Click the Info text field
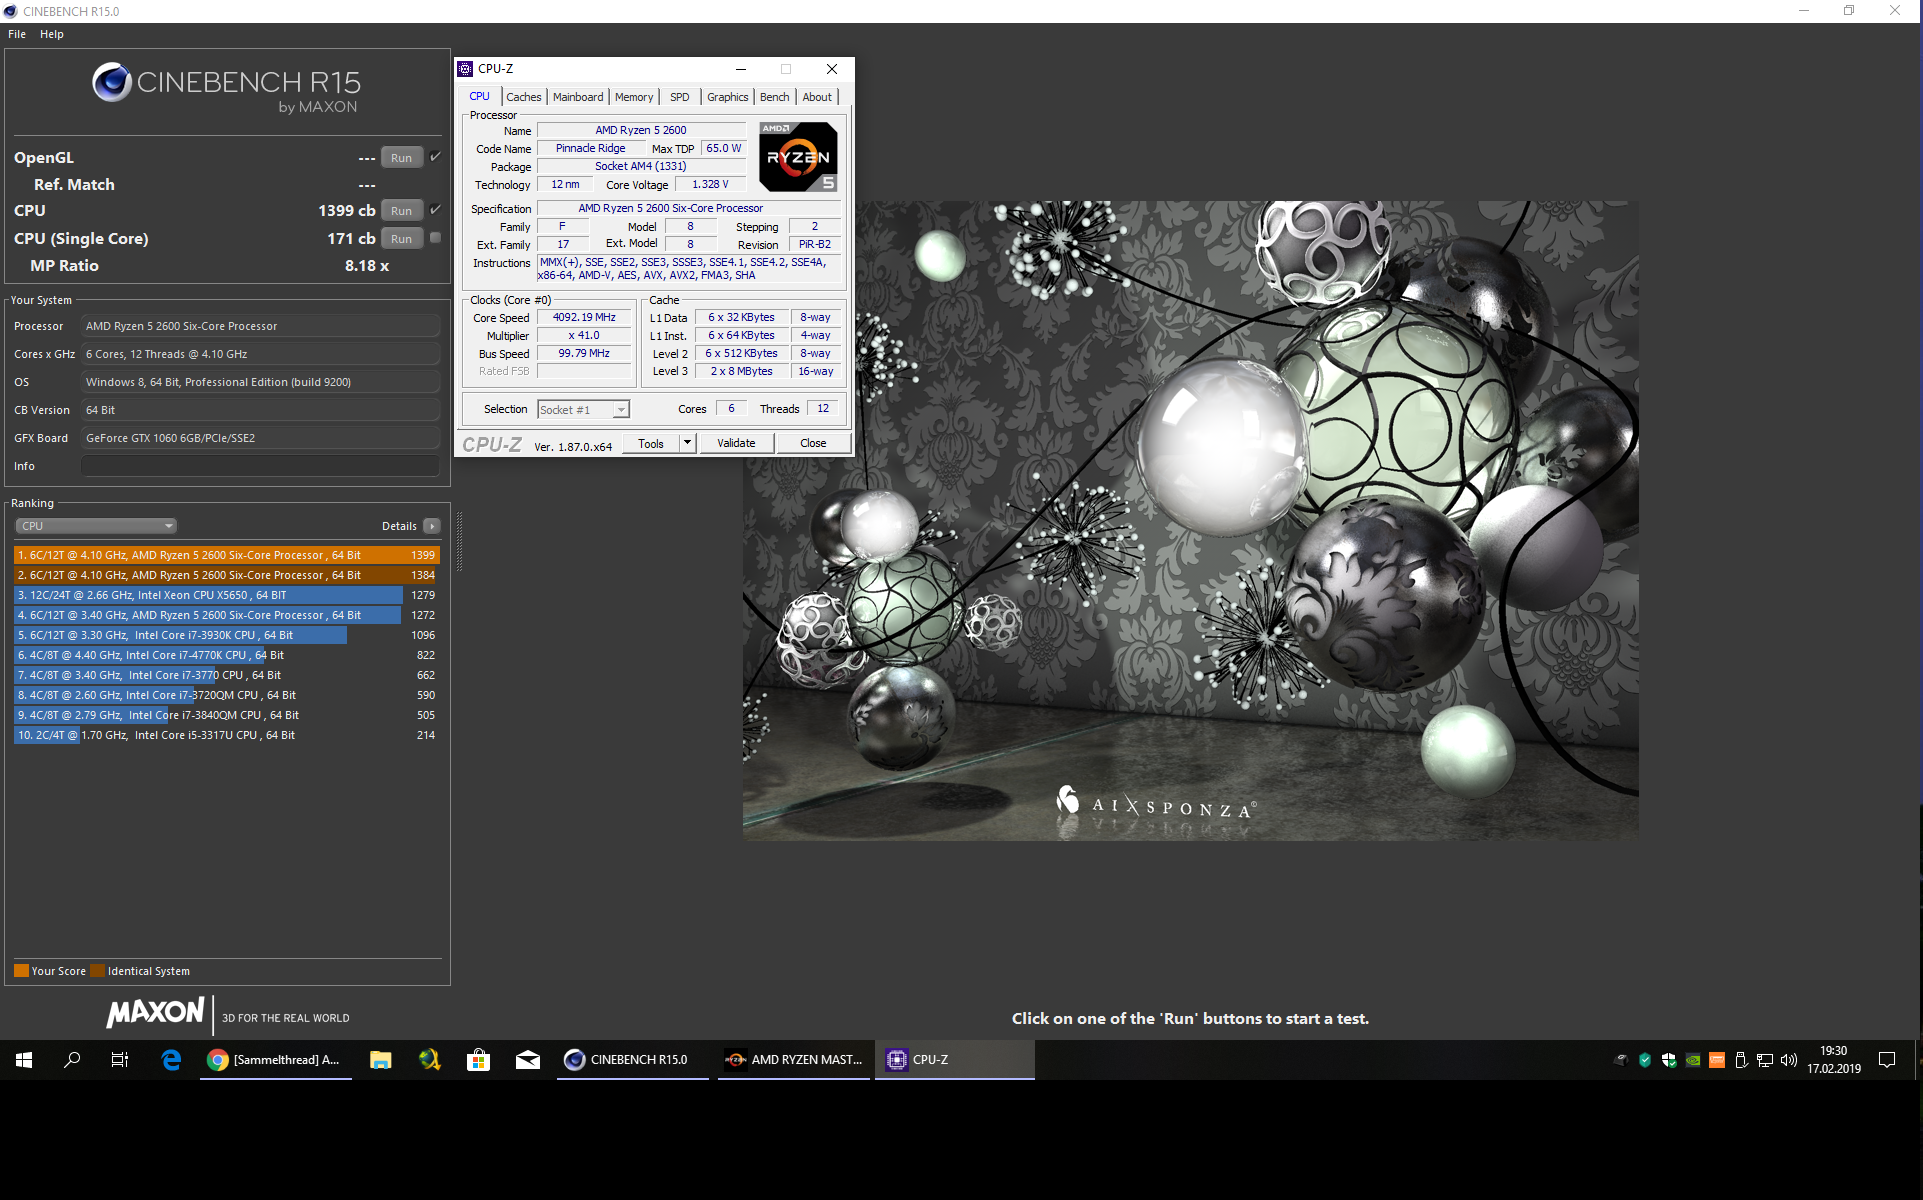This screenshot has height=1200, width=1923. [260, 466]
